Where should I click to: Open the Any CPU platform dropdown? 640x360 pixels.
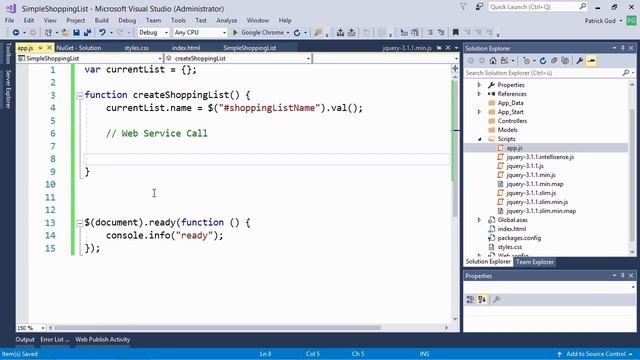[200, 32]
